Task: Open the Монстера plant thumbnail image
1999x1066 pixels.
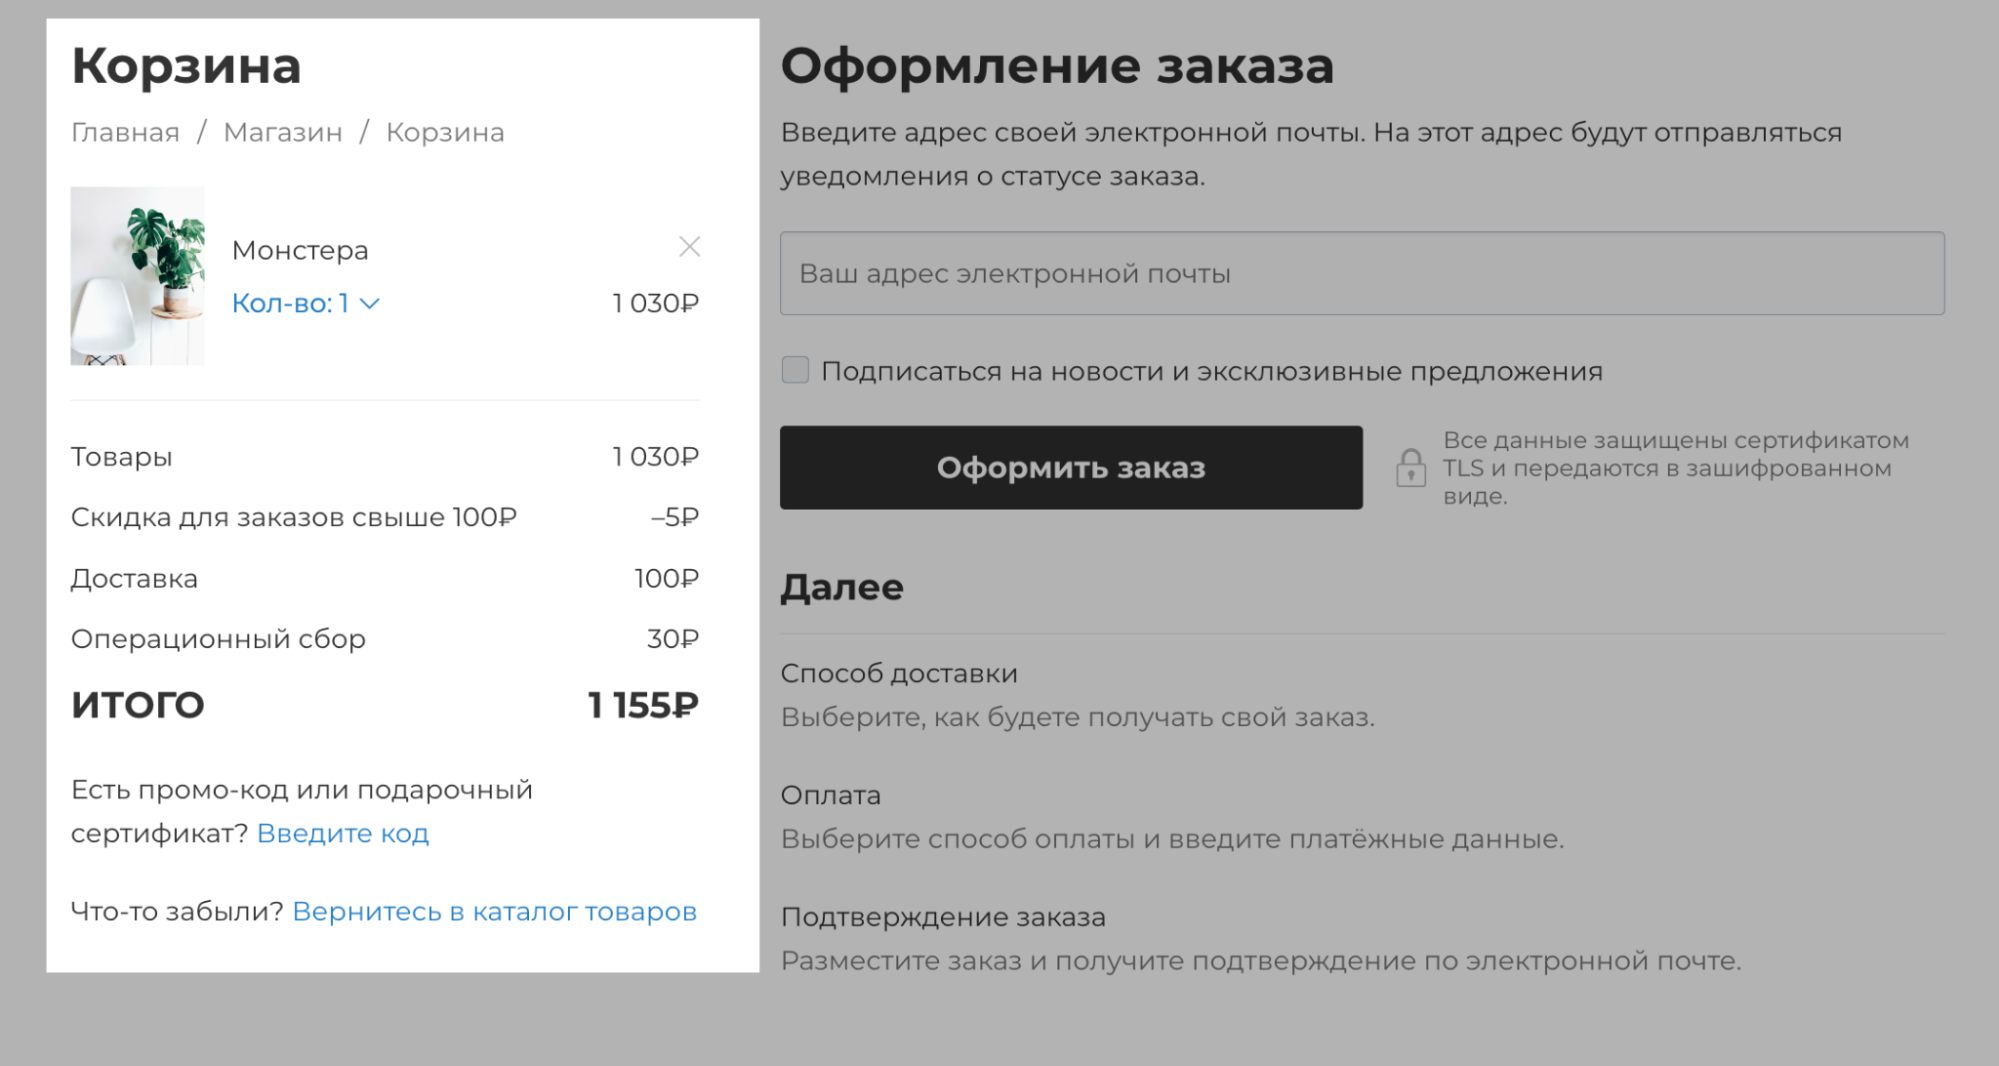Action: (137, 276)
